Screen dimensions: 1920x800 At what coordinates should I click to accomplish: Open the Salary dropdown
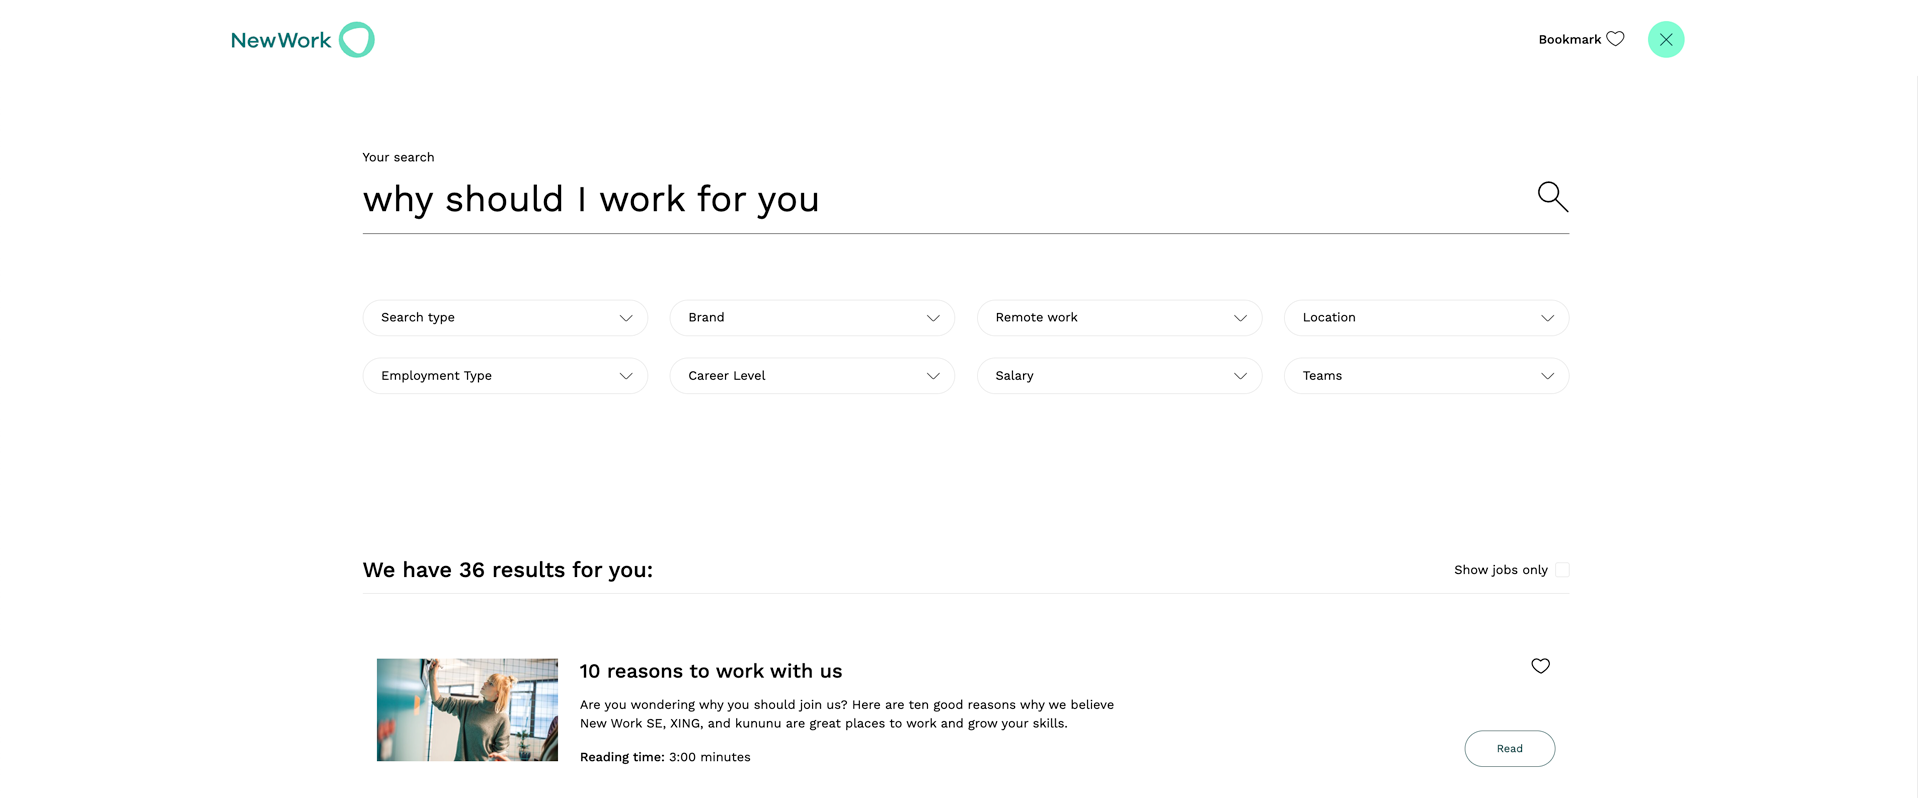pos(1119,376)
